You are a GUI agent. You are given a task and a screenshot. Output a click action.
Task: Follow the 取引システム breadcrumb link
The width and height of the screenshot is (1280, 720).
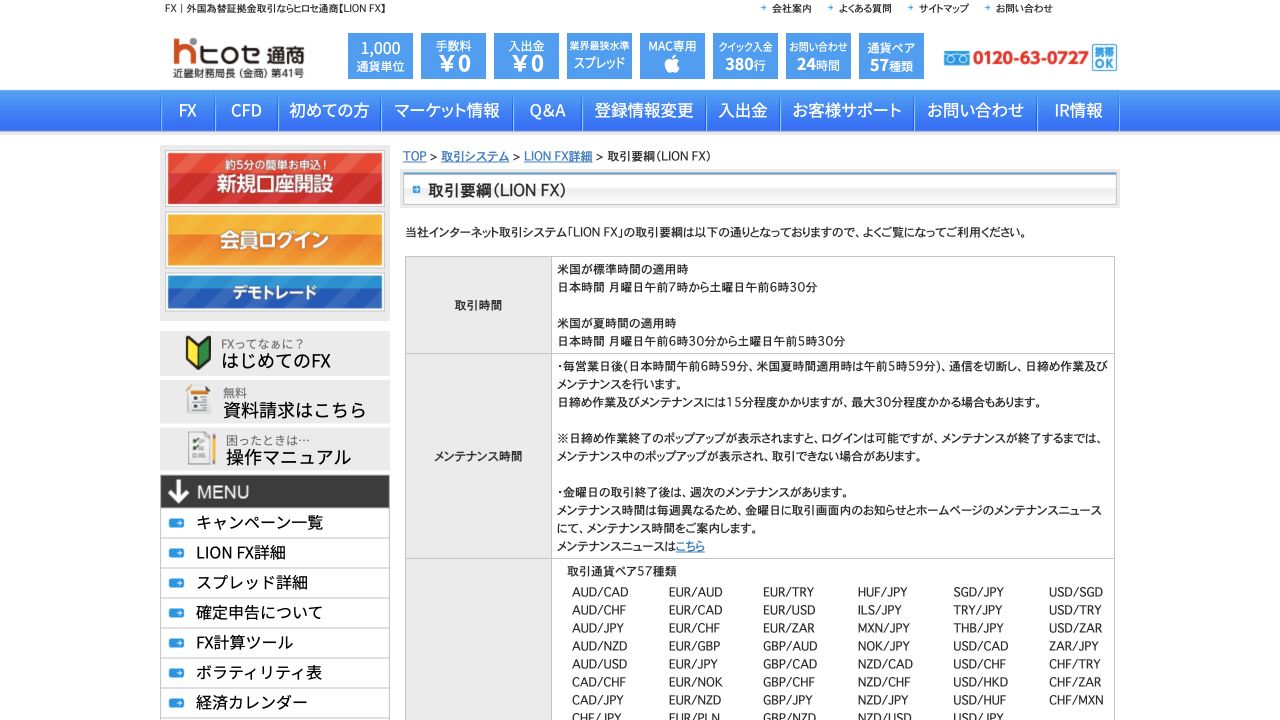pos(475,156)
